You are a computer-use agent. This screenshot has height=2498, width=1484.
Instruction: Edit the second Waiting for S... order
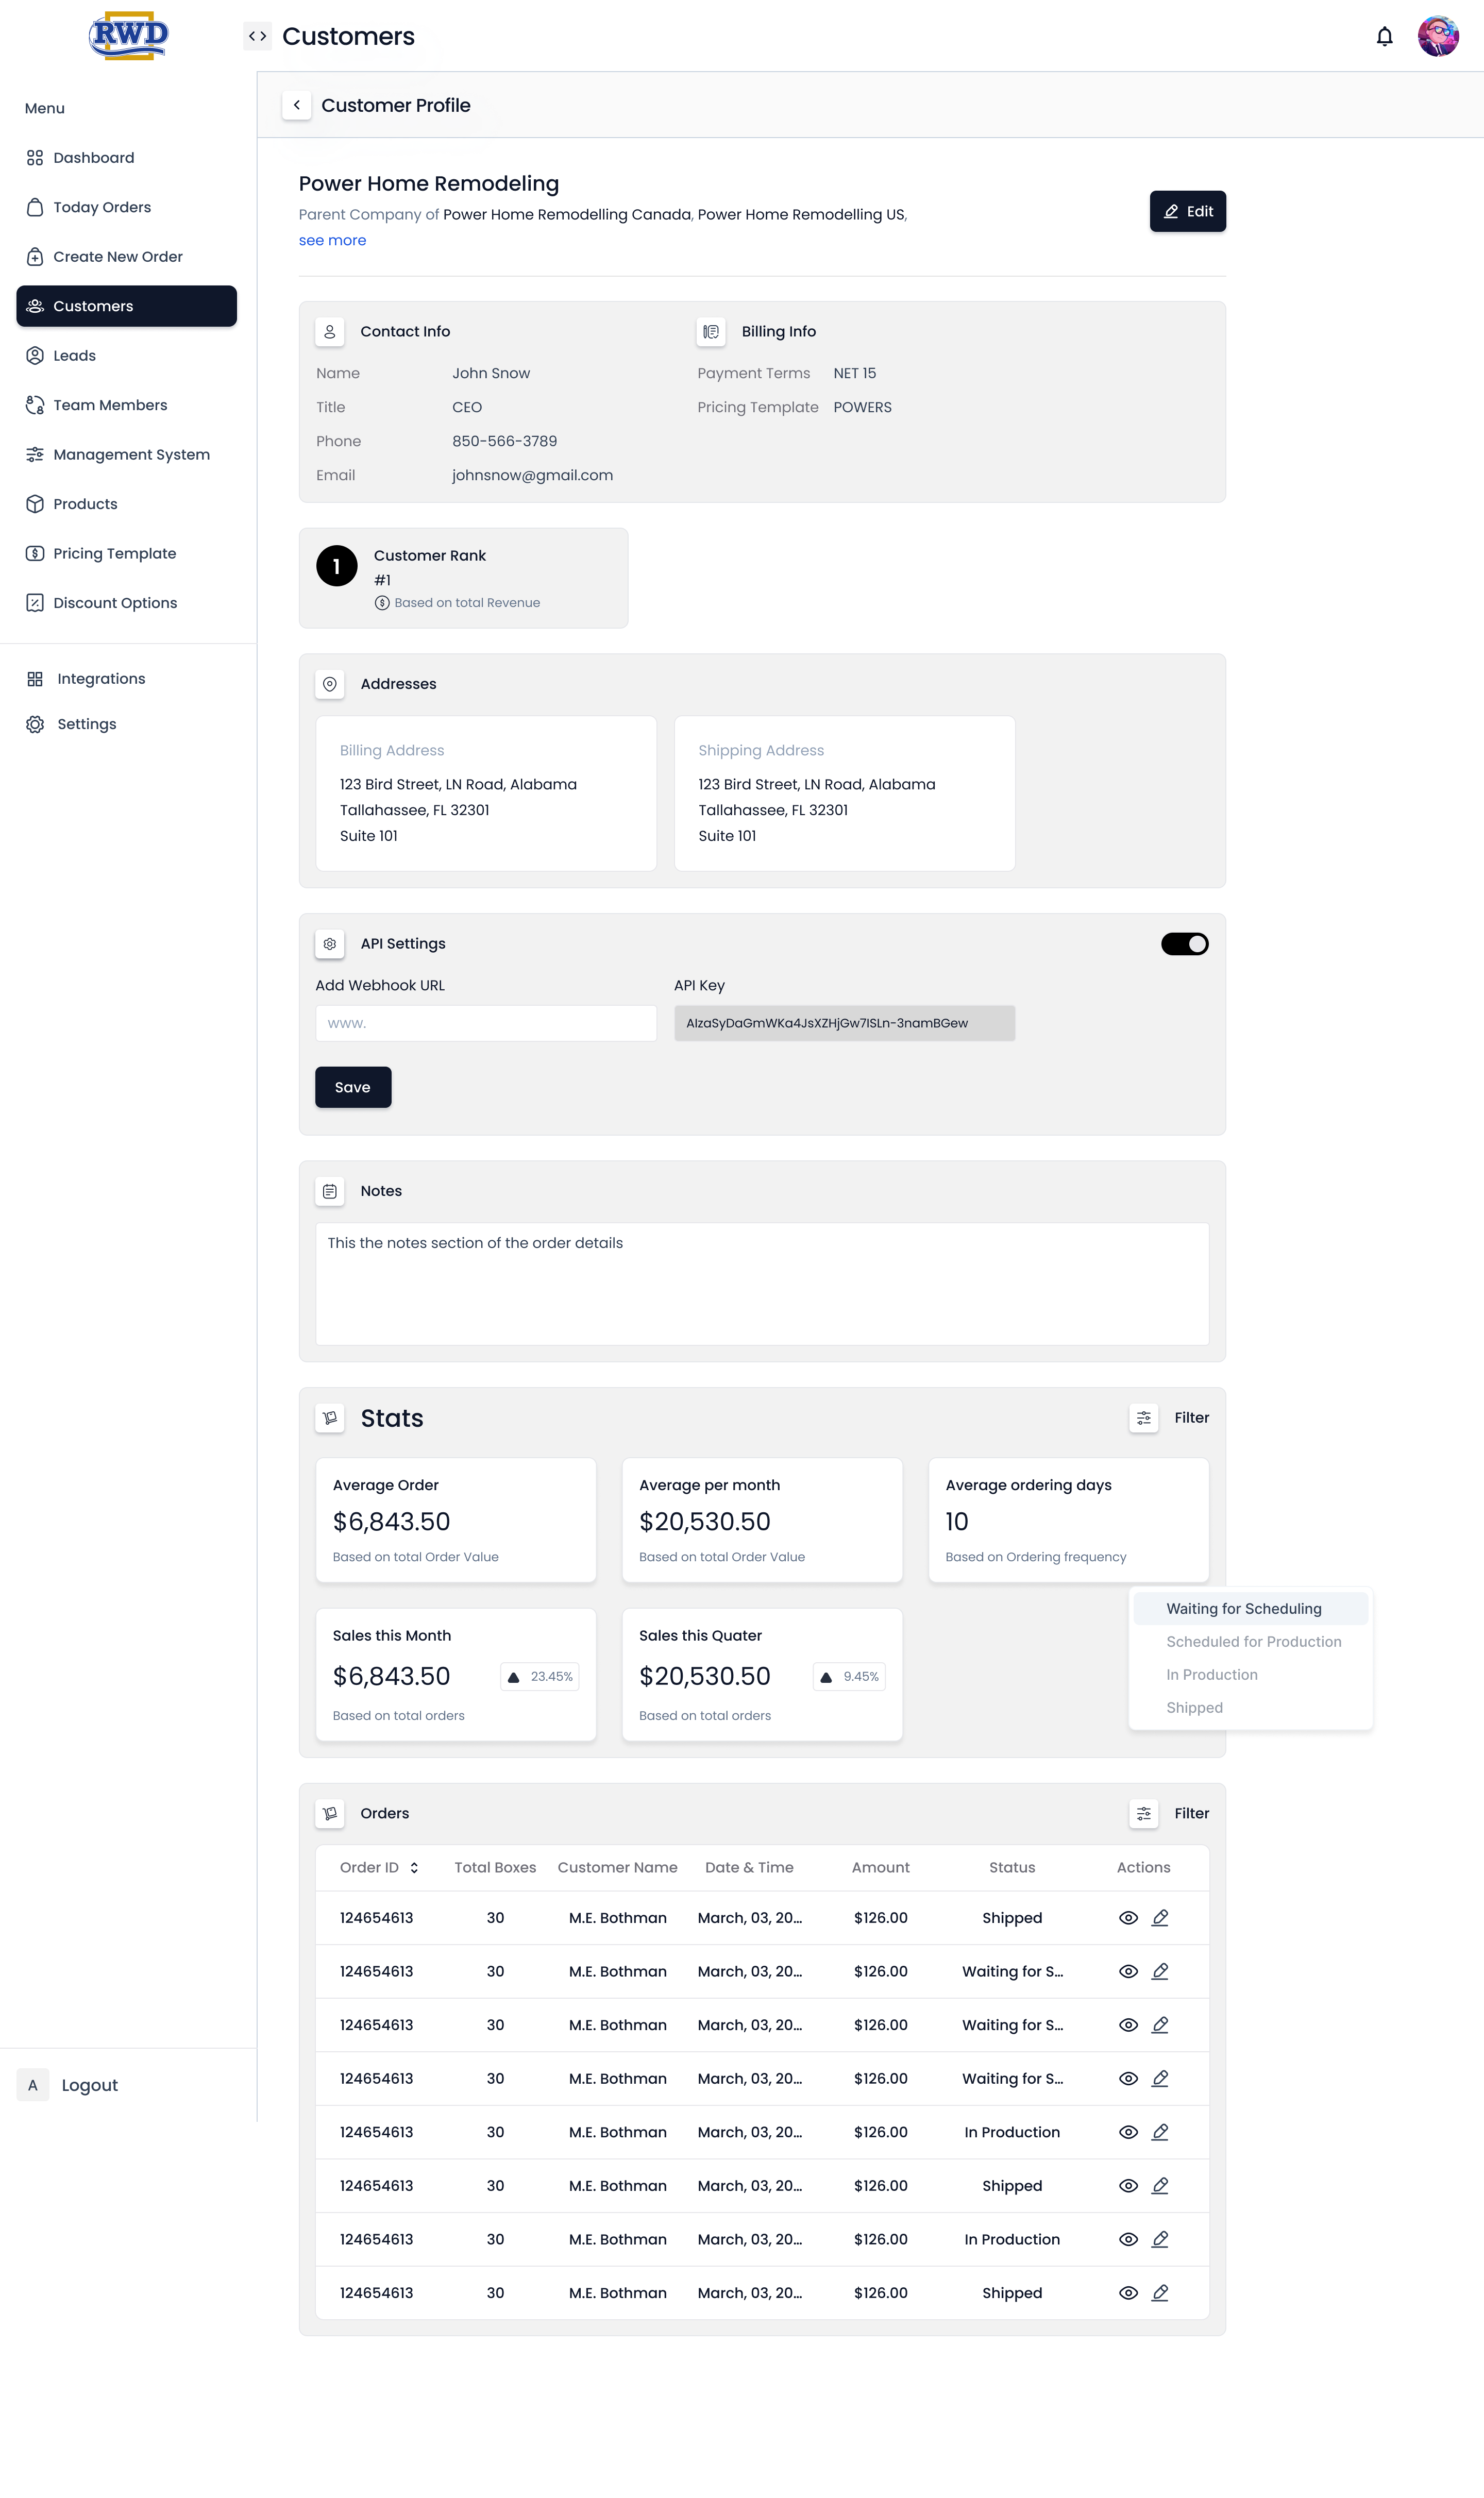click(x=1160, y=2025)
